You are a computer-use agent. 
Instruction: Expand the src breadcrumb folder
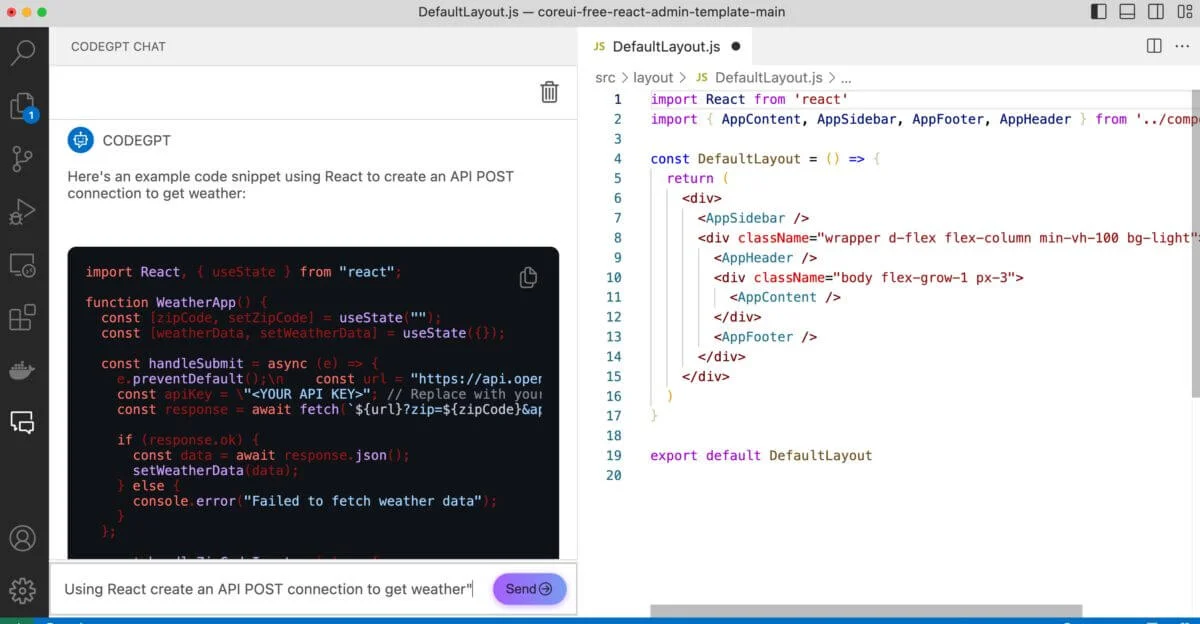tap(605, 77)
